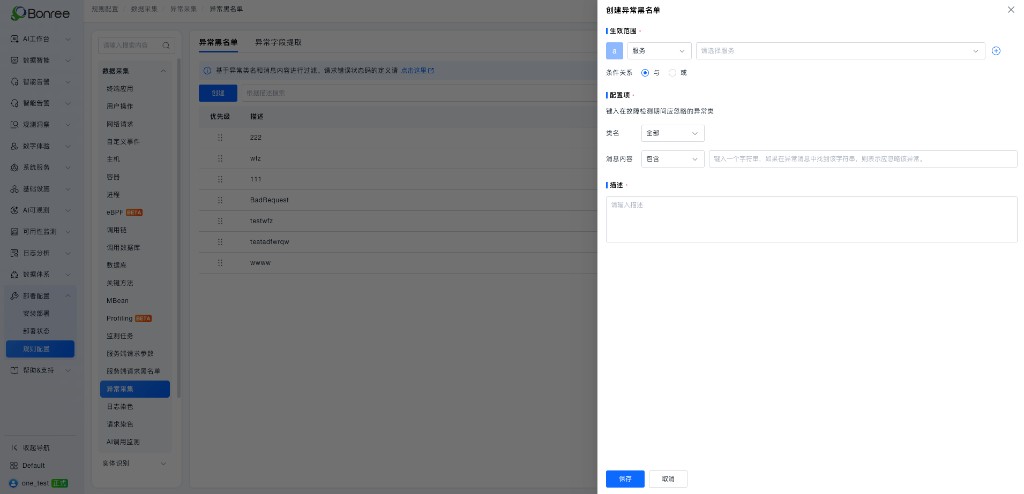Click the 描述 description textarea
The width and height of the screenshot is (1024, 494).
(x=812, y=220)
